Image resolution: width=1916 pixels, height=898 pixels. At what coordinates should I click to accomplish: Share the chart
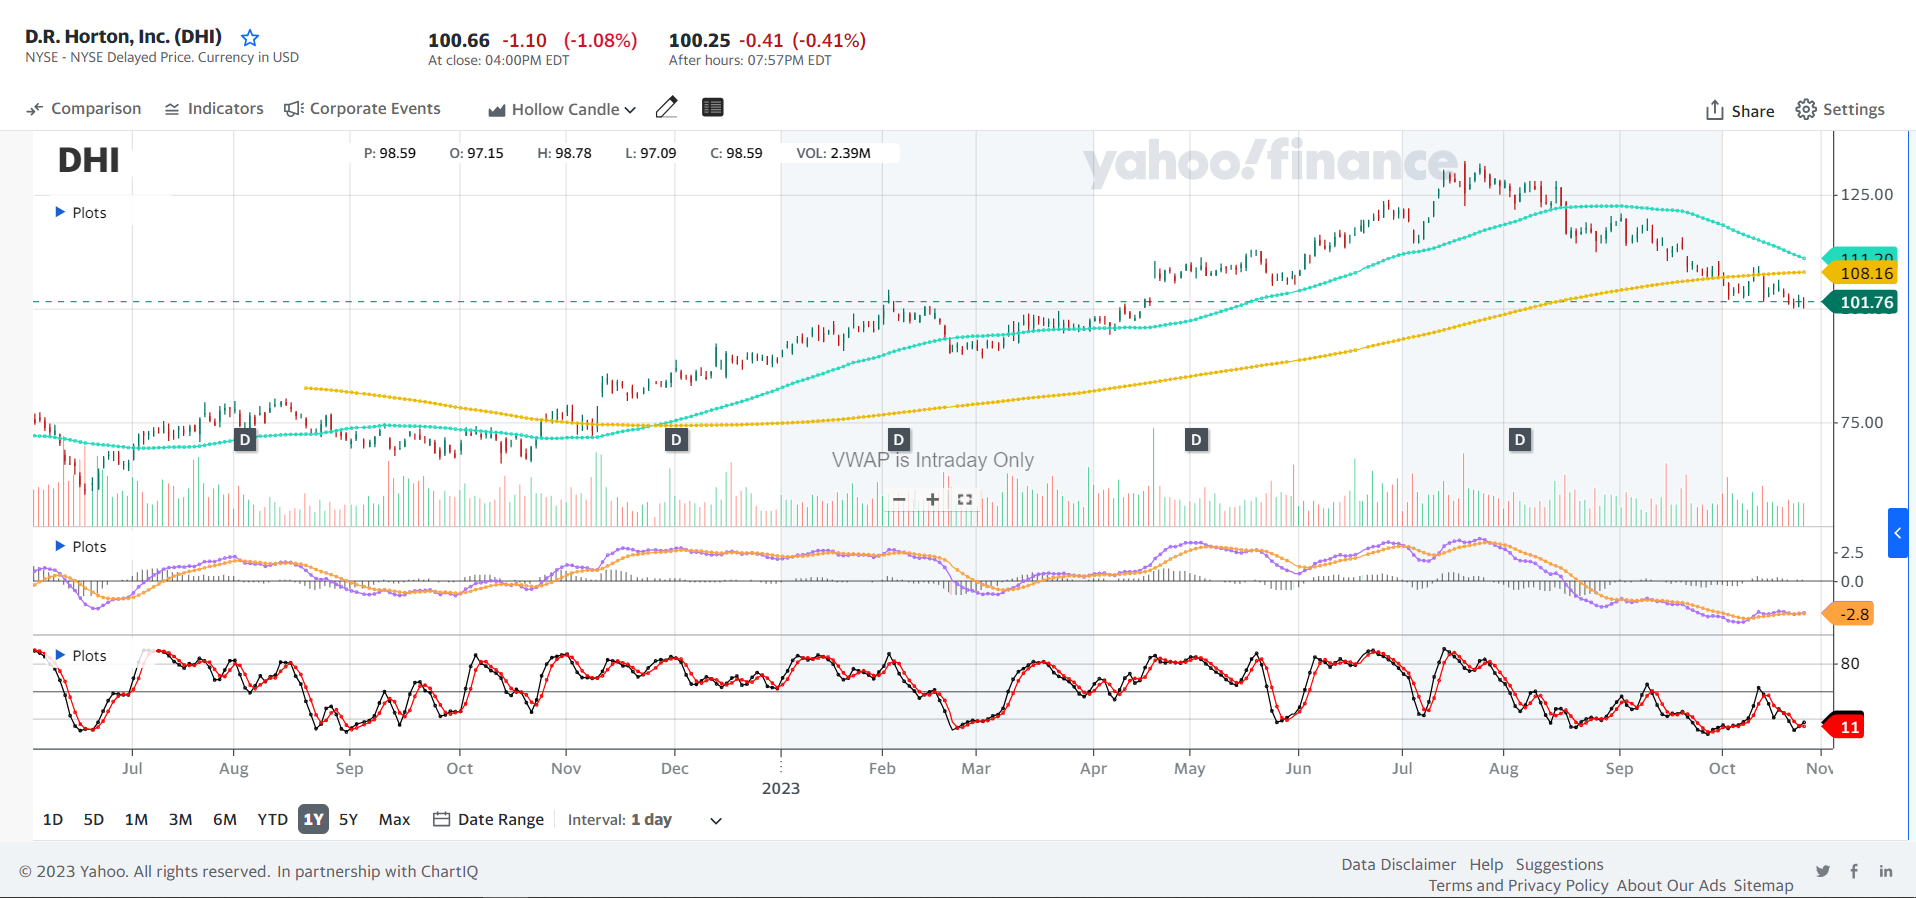pyautogui.click(x=1740, y=110)
